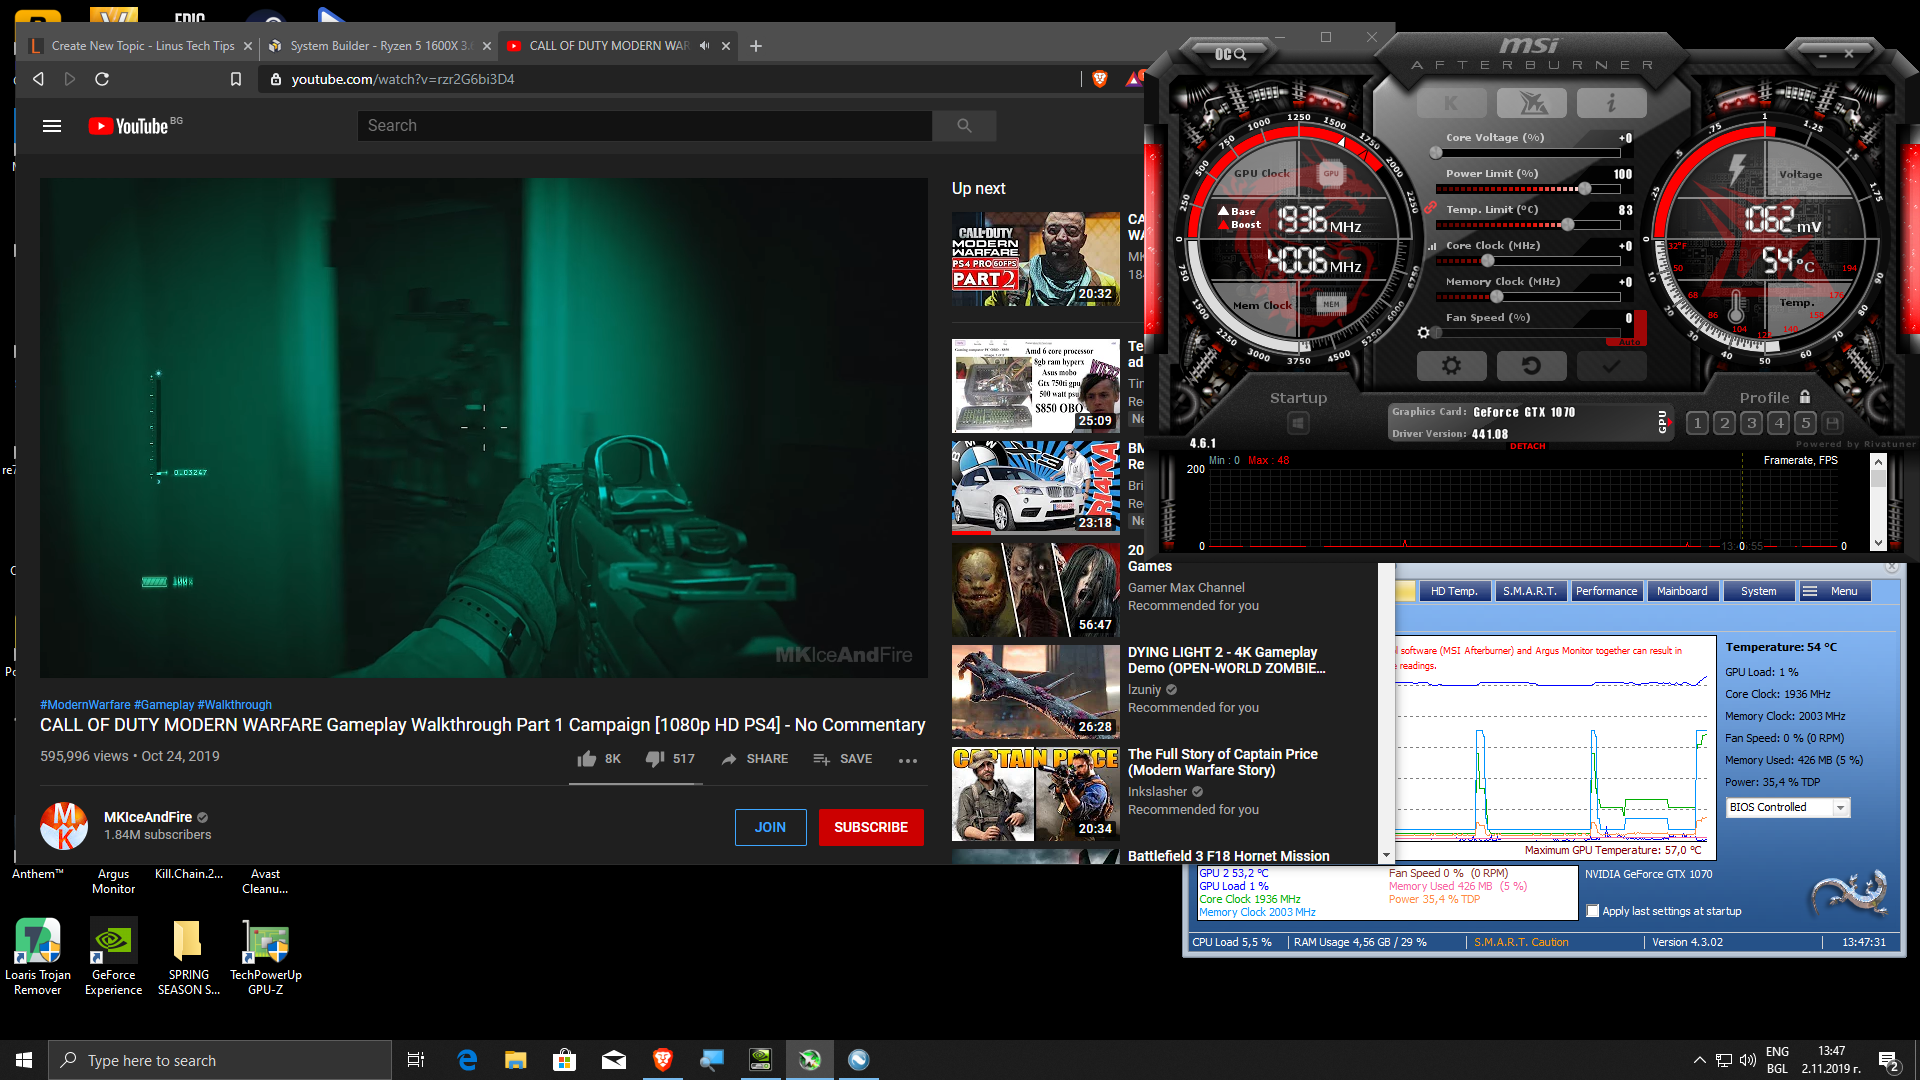This screenshot has height=1080, width=1920.
Task: Click the Brave Shields lion icon
Action: click(1100, 79)
